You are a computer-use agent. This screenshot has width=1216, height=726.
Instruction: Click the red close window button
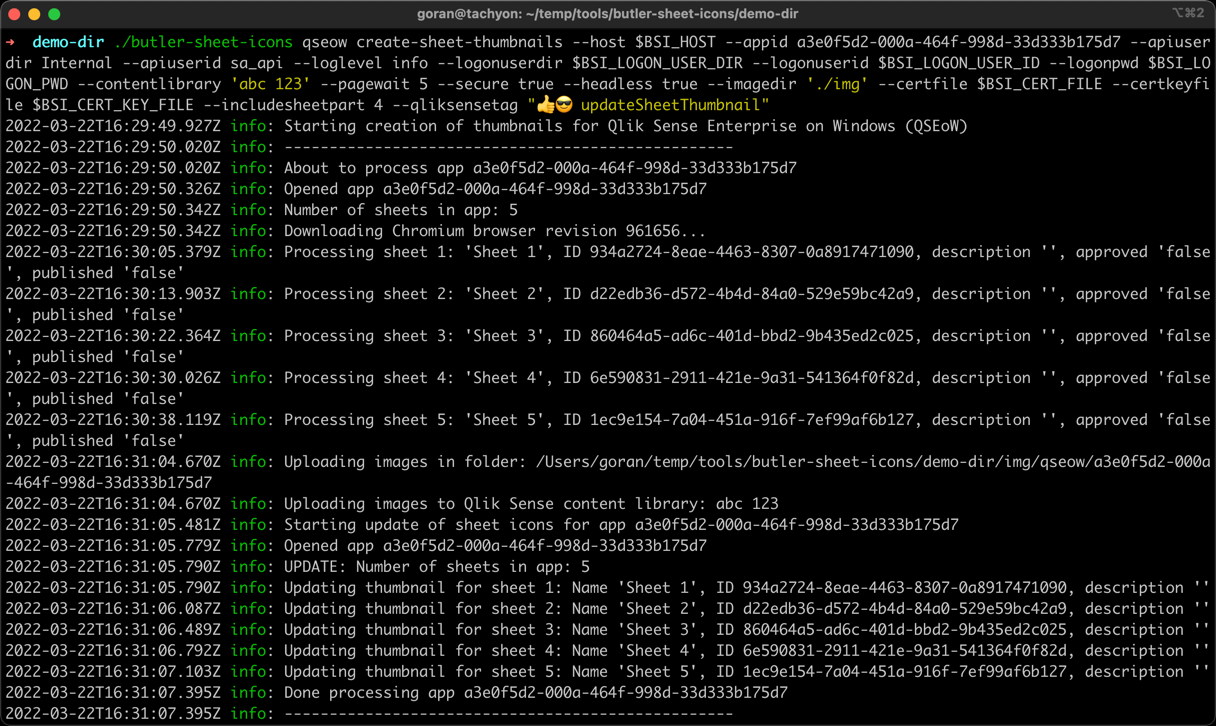14,14
